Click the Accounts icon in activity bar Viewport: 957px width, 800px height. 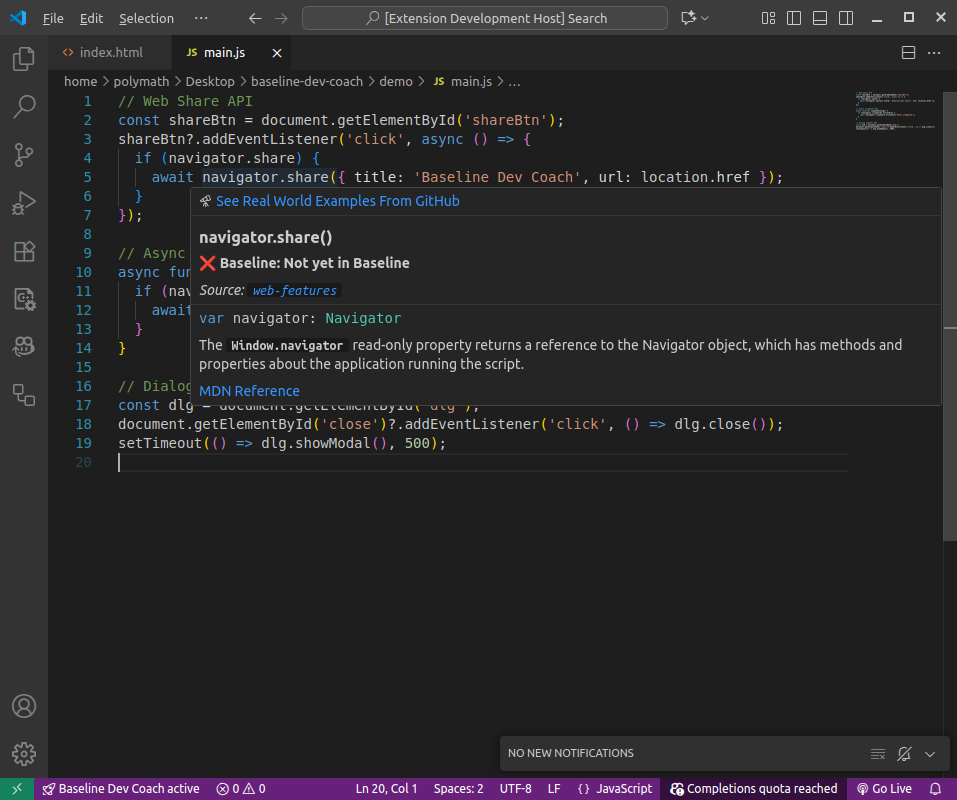[x=24, y=707]
